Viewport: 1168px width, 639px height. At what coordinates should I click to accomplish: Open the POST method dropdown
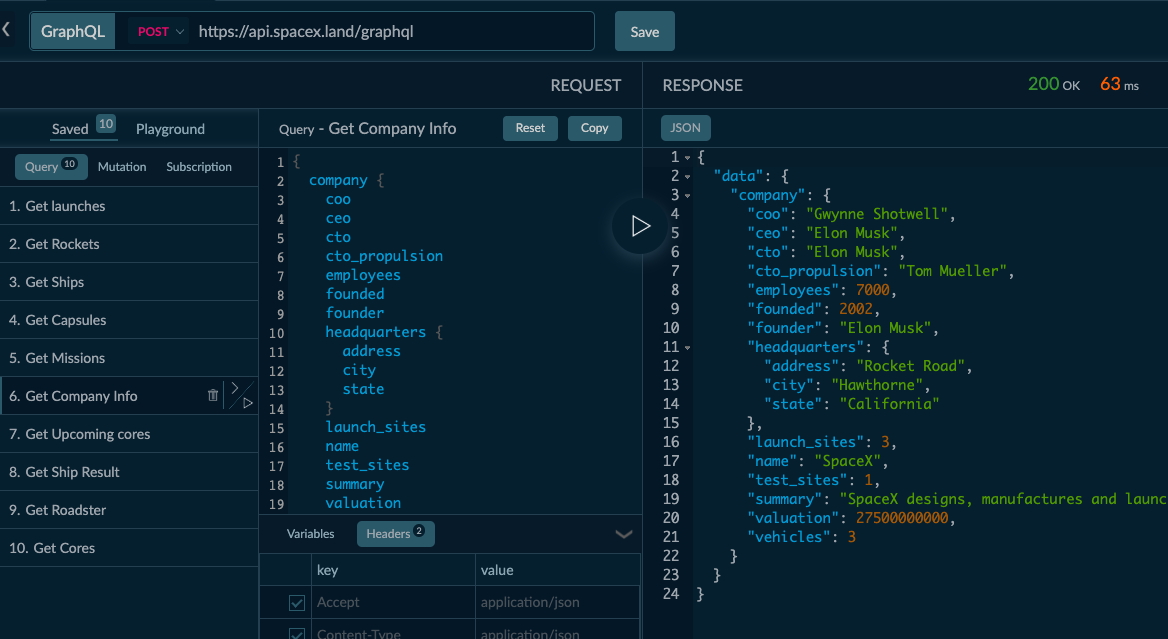tap(160, 31)
